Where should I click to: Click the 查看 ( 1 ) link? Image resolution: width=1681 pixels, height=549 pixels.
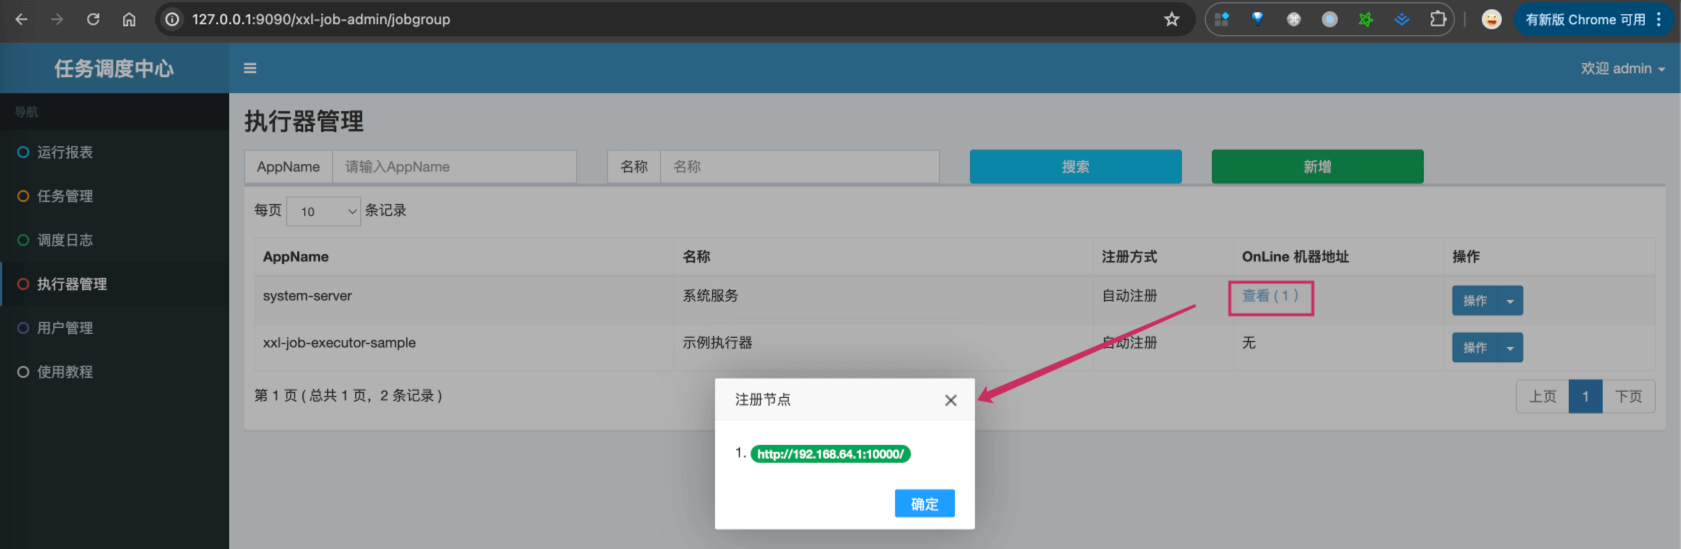[x=1270, y=296]
